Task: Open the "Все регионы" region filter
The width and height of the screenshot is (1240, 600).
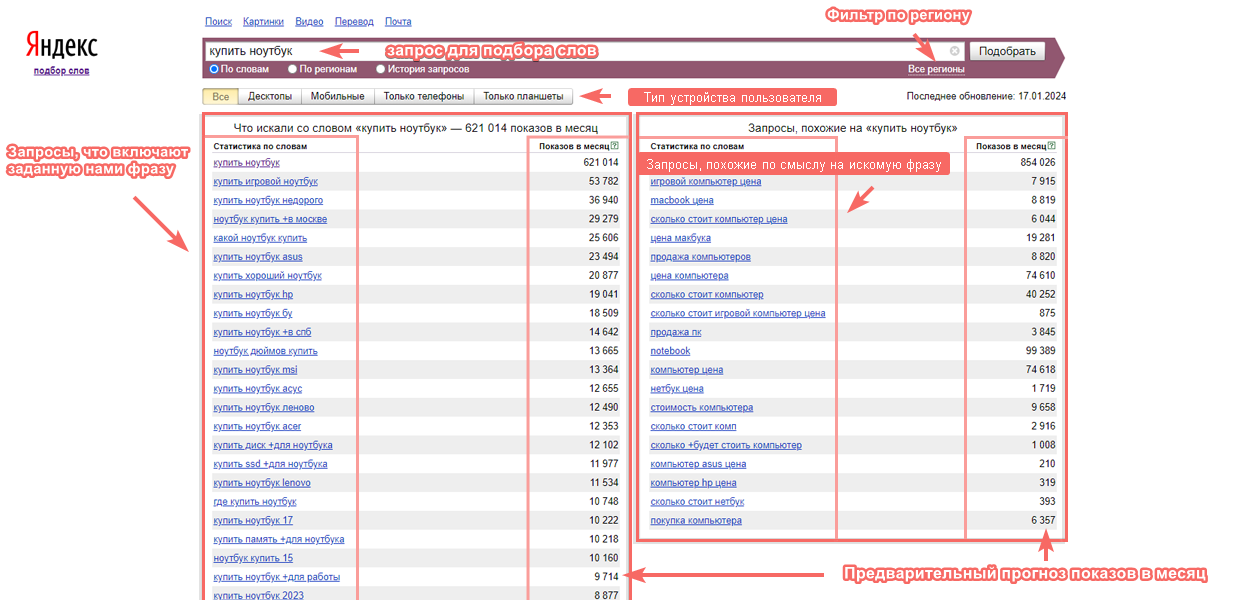Action: (936, 69)
